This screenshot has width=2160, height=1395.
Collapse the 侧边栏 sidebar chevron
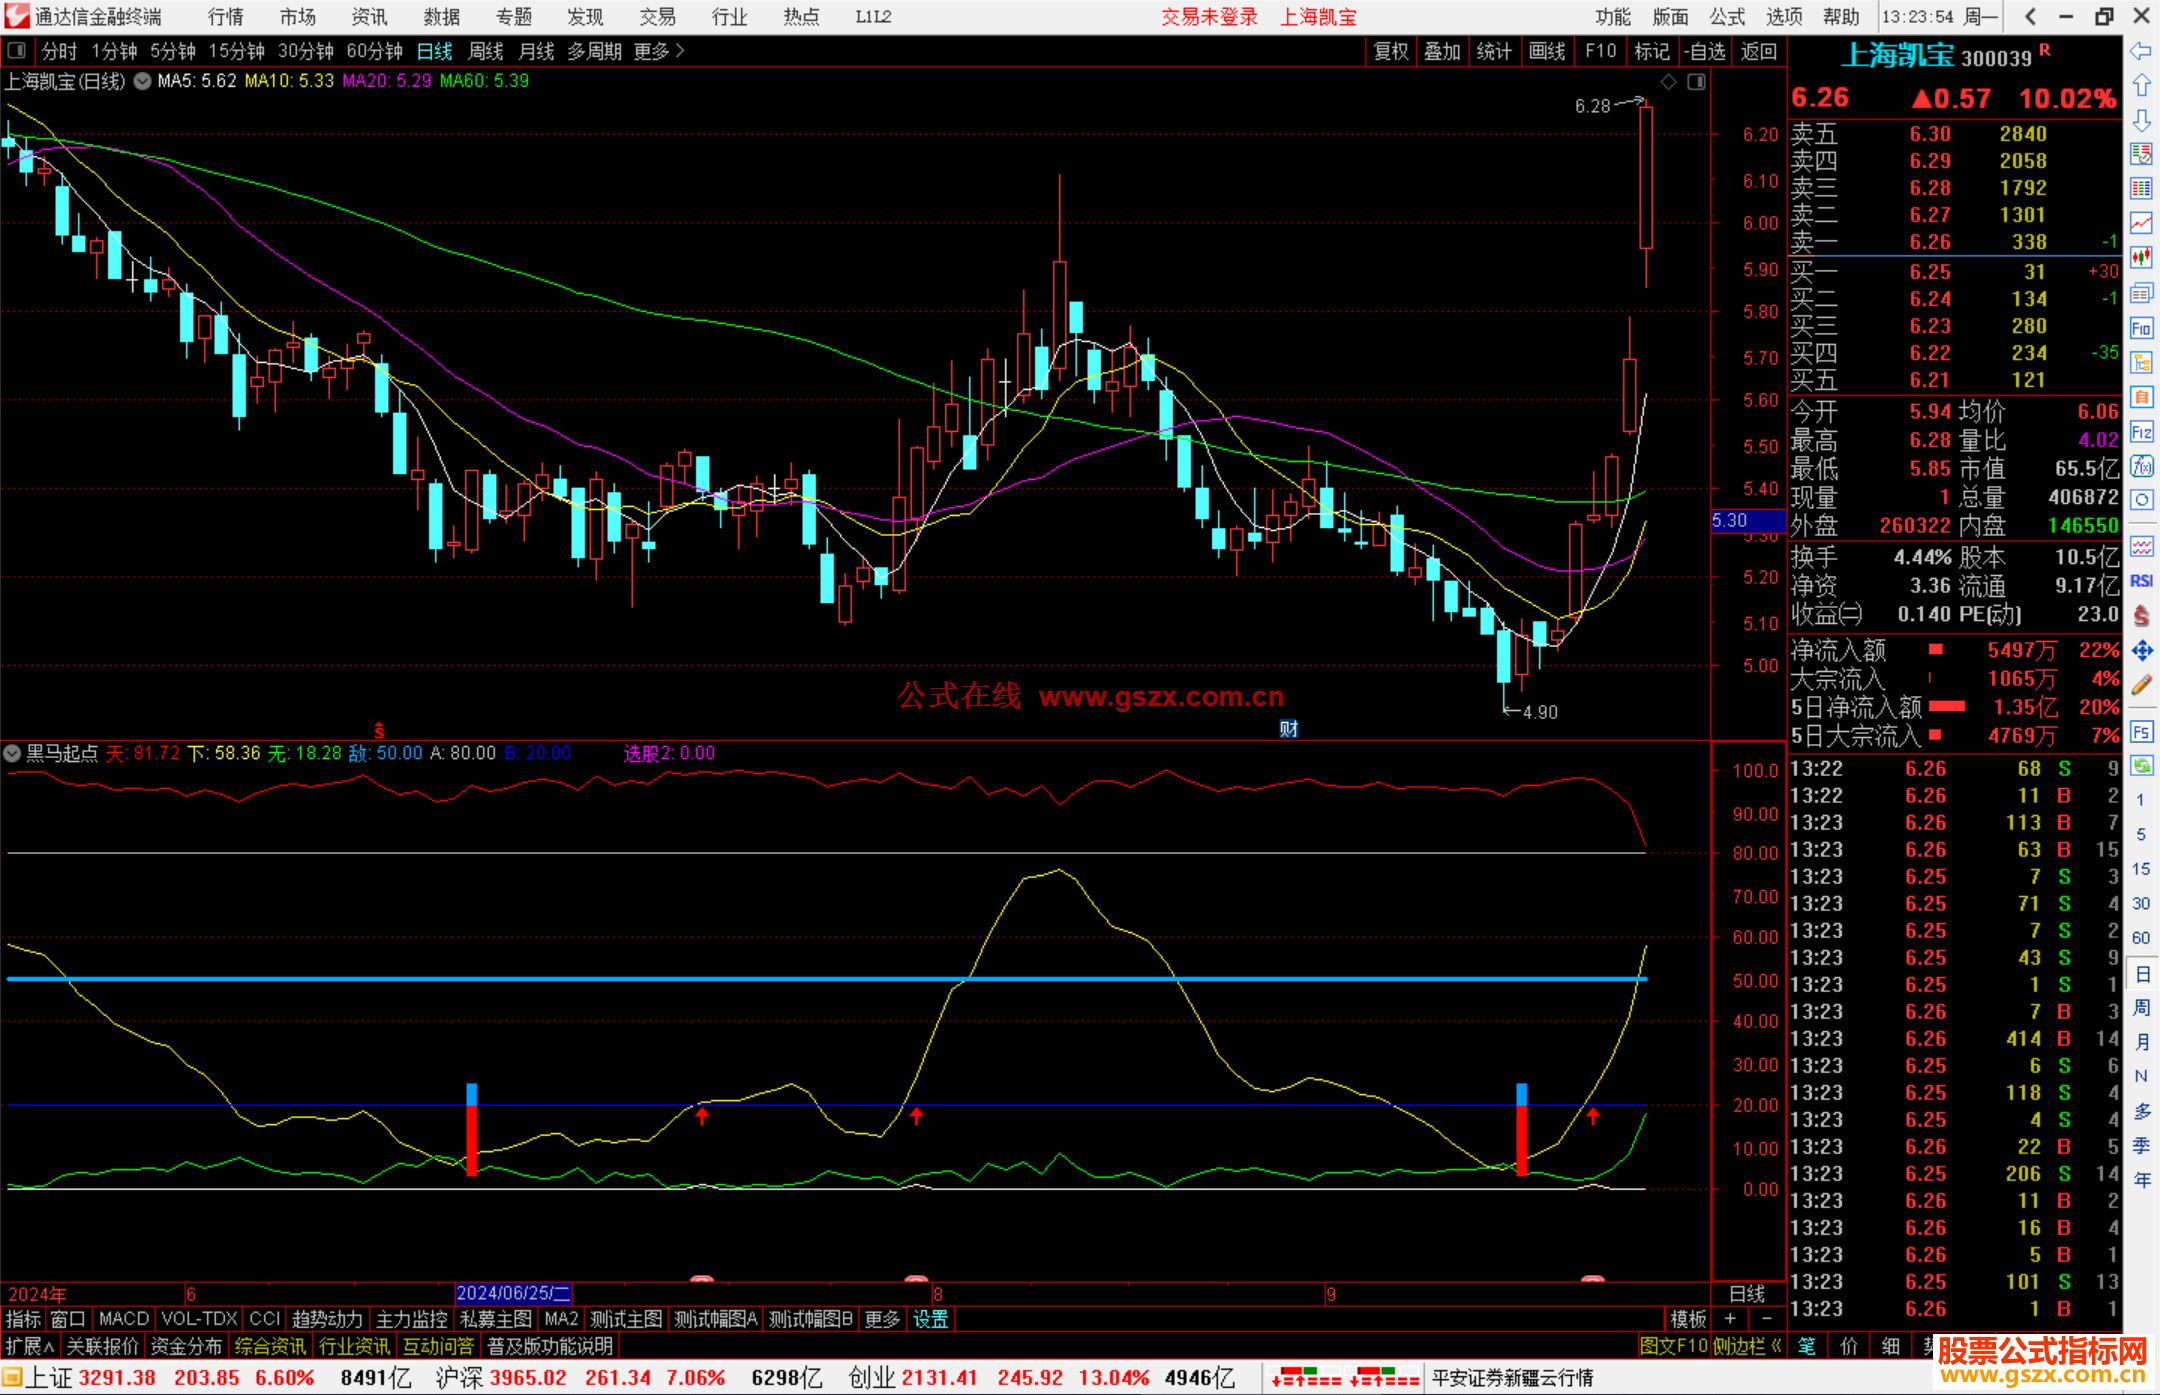[1775, 1346]
